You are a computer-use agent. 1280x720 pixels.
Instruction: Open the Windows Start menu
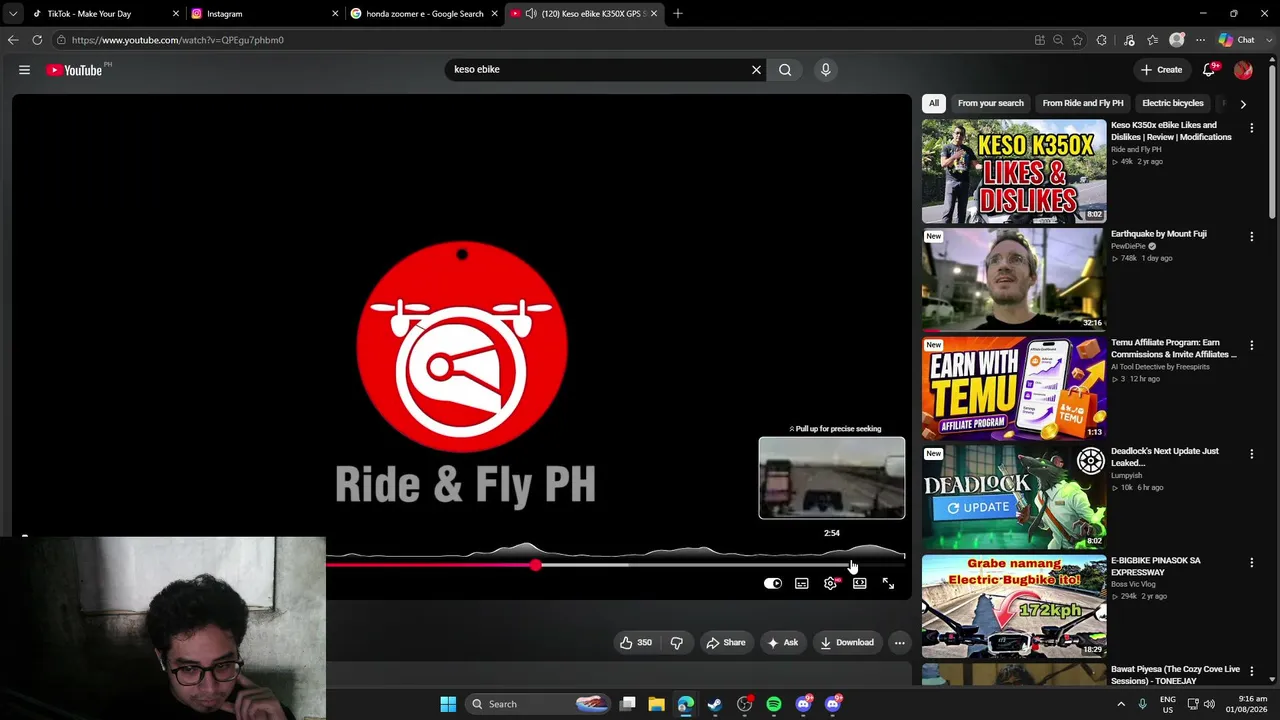(448, 704)
